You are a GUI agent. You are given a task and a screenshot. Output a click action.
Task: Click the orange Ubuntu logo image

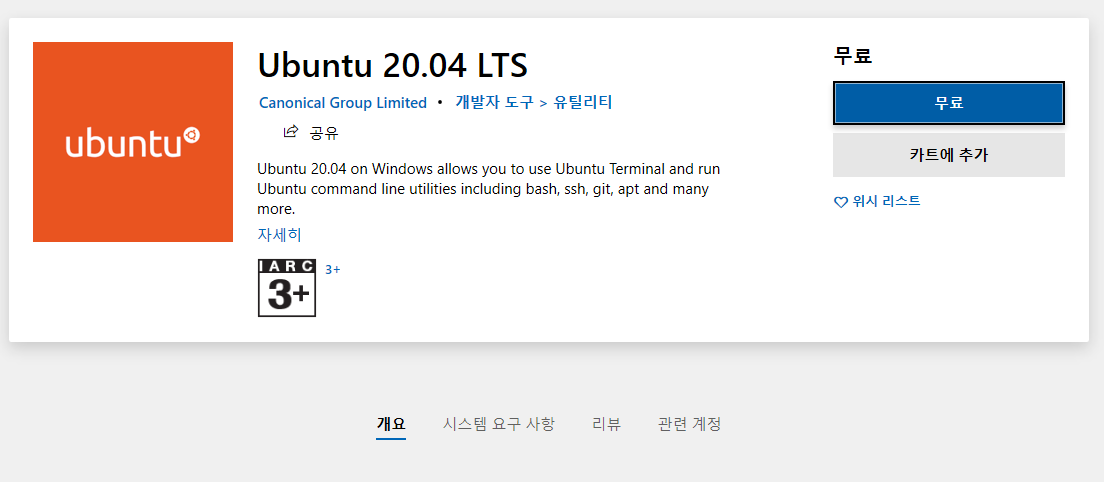click(x=133, y=141)
